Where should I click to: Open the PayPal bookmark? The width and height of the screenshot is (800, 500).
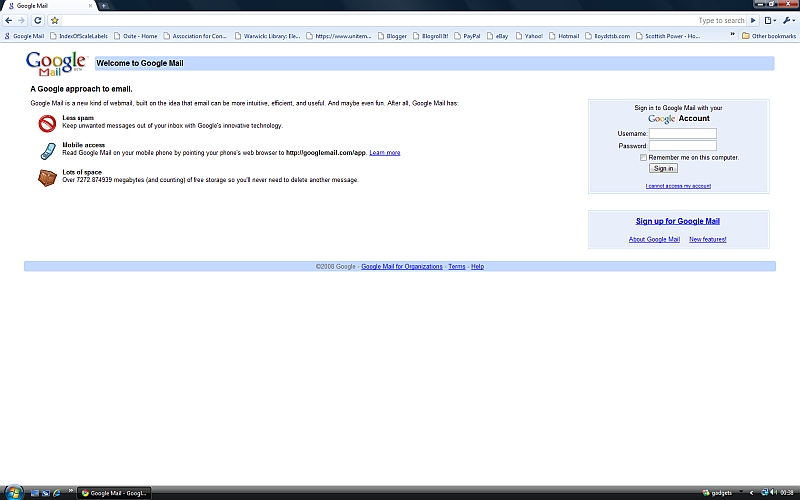[x=467, y=36]
